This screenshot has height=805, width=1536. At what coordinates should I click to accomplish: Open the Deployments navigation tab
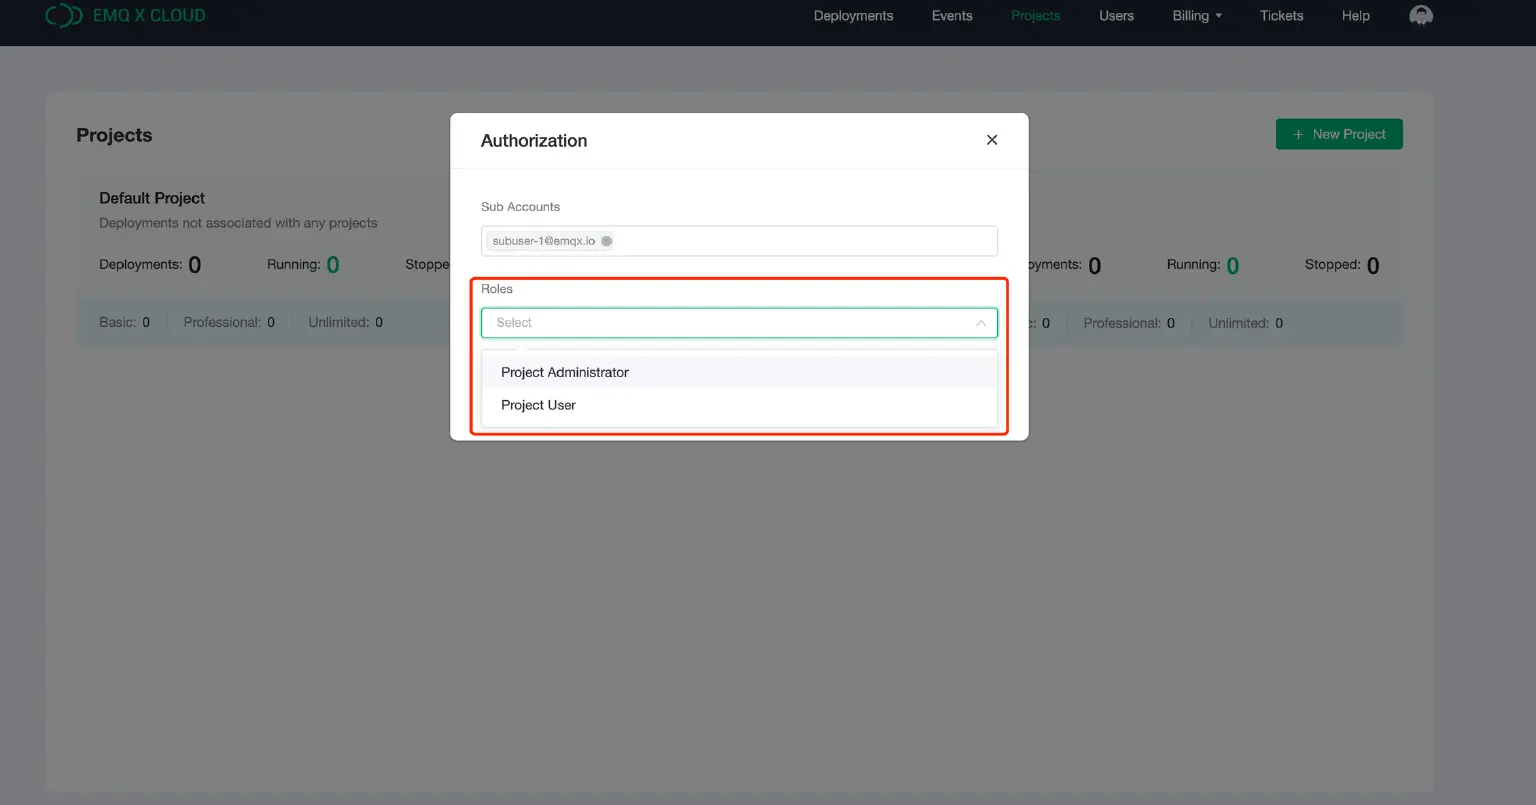pyautogui.click(x=853, y=16)
